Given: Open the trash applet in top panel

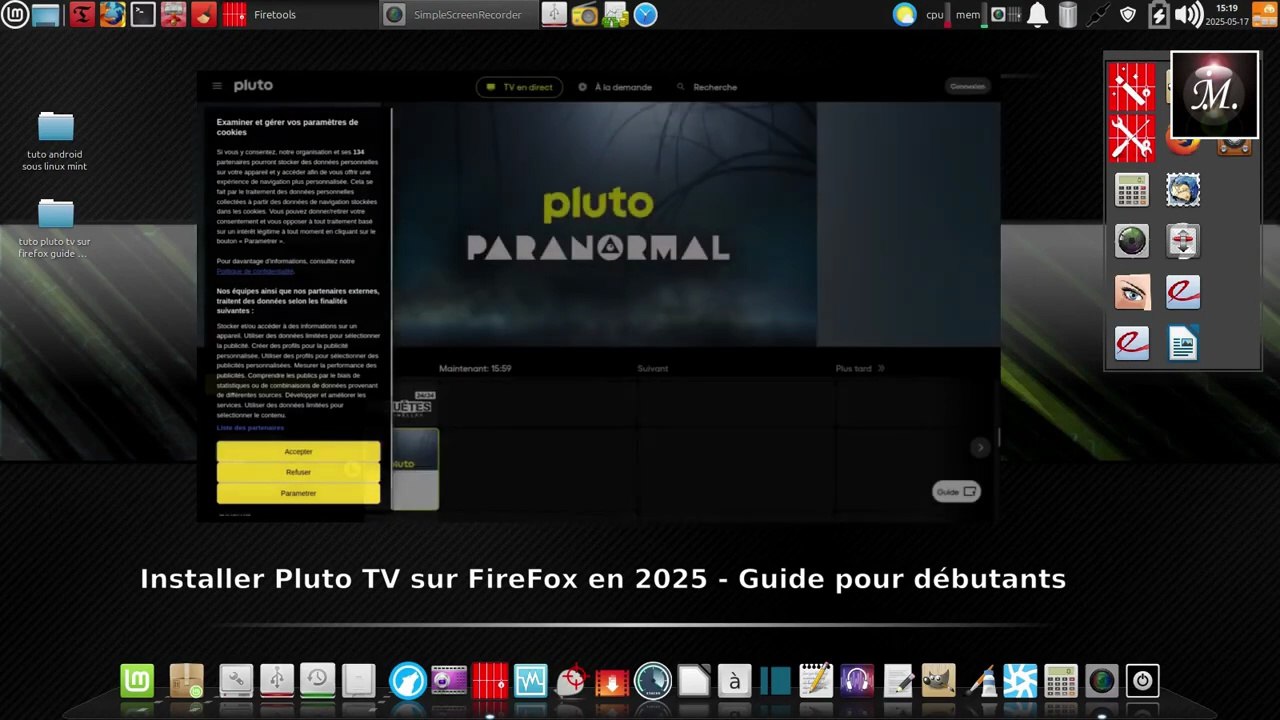Looking at the screenshot, I should coord(1068,14).
